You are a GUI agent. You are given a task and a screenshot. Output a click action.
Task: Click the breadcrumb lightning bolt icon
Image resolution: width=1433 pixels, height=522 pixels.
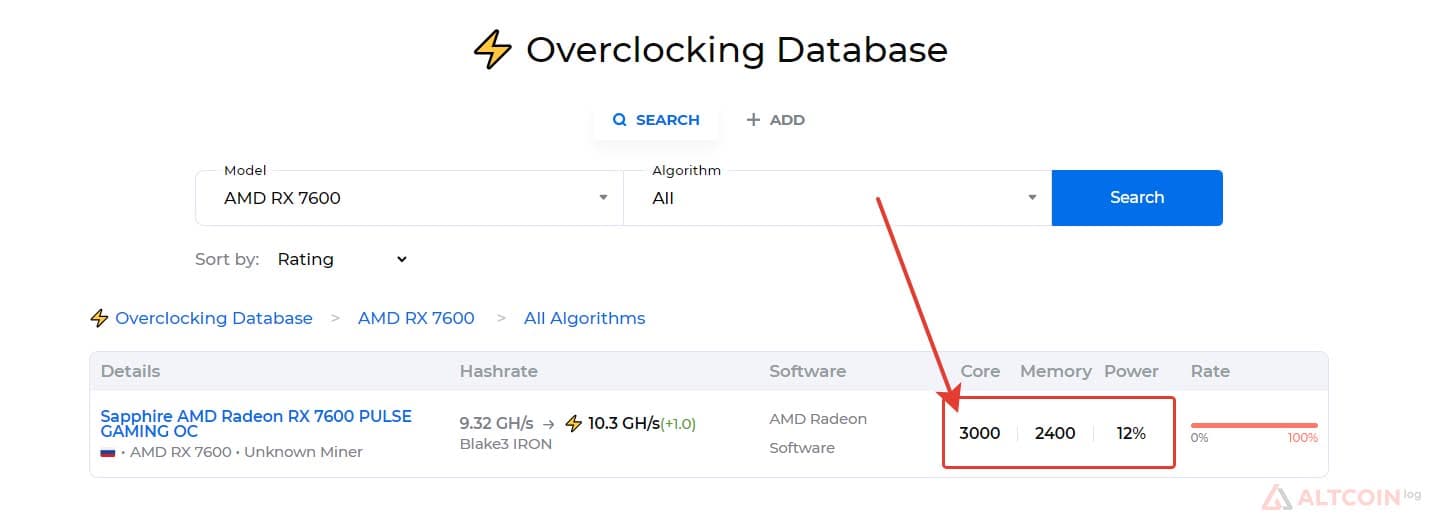[x=99, y=318]
